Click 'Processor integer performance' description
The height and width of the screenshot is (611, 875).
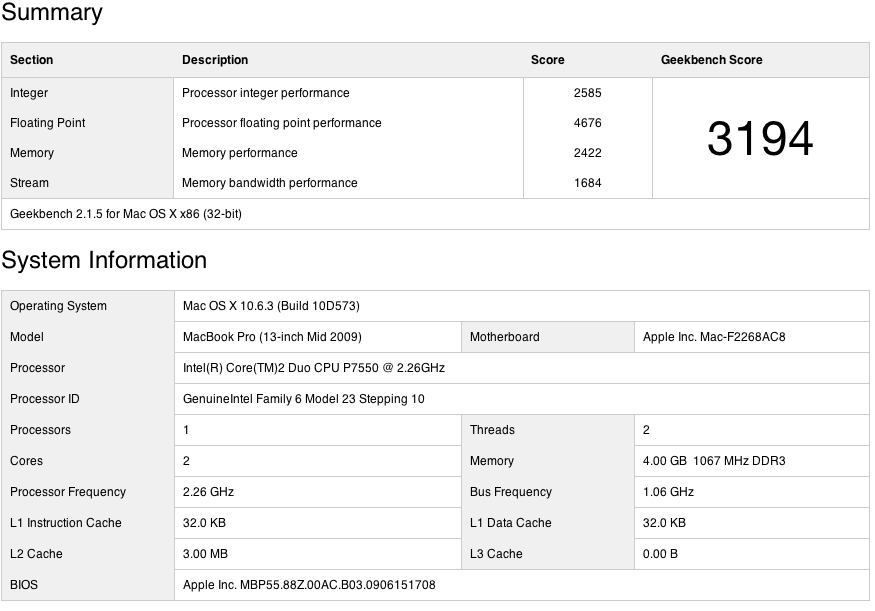click(266, 93)
